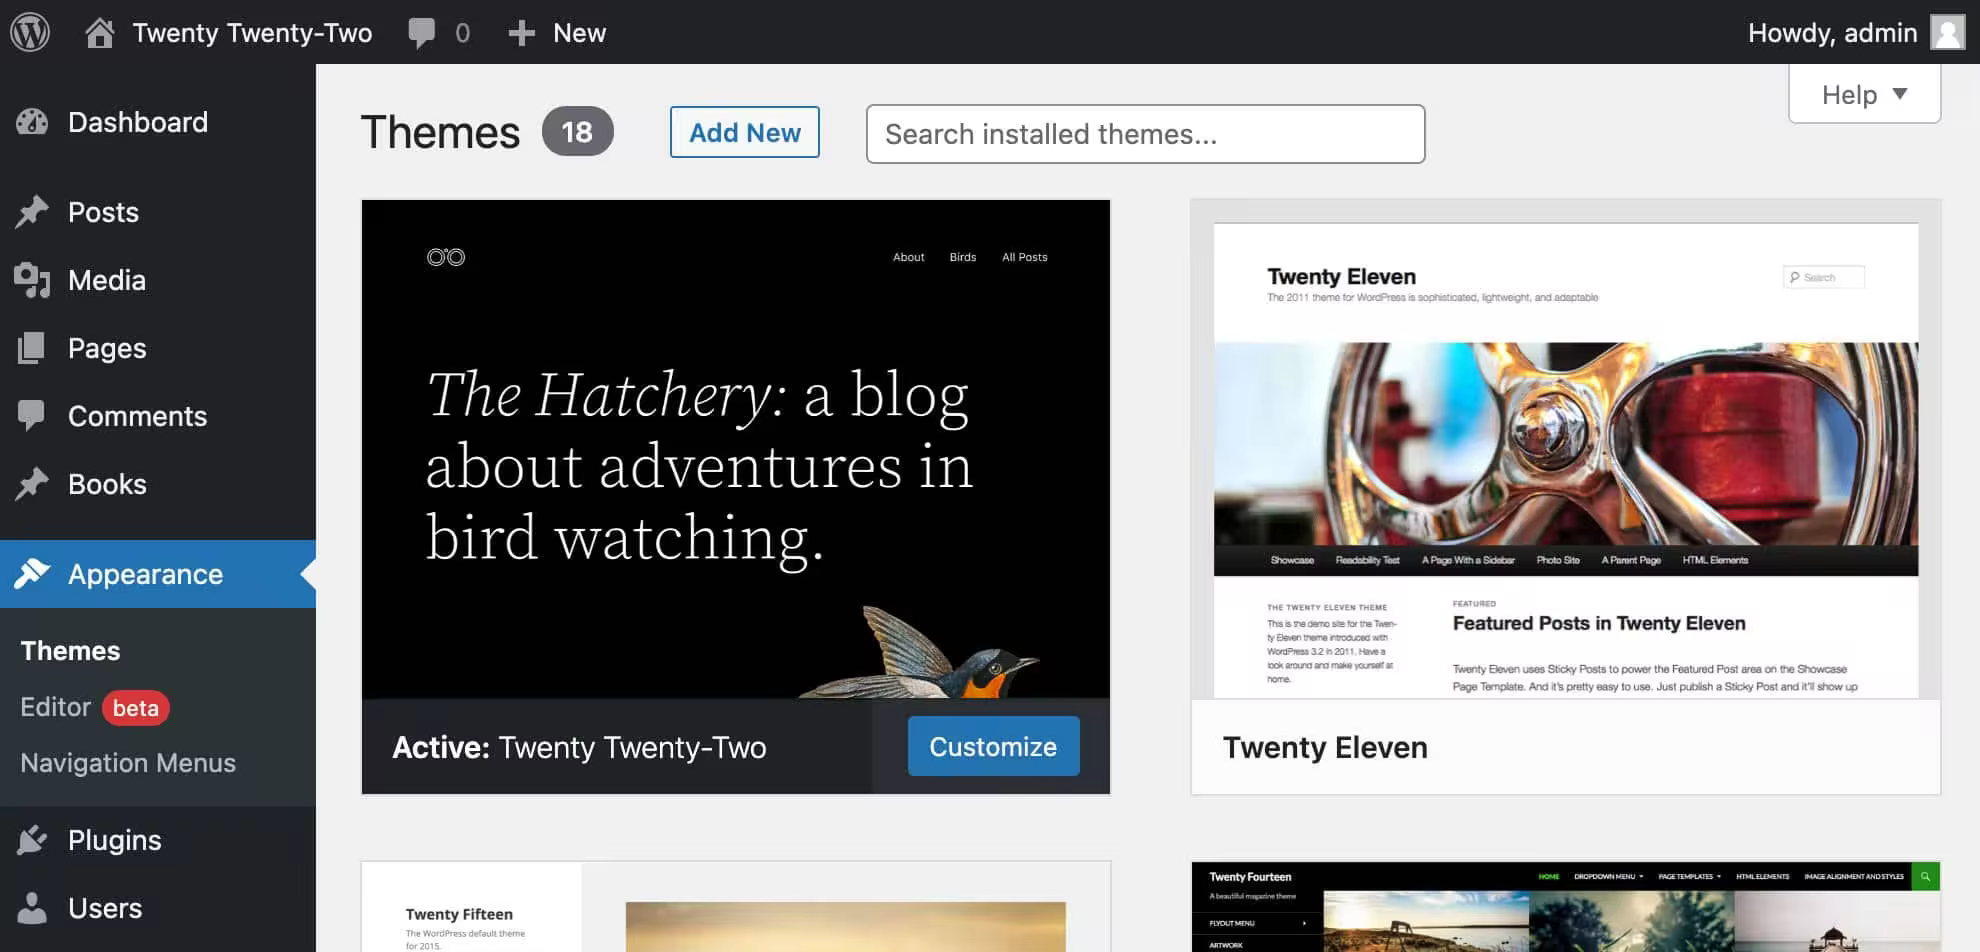
Task: Click the Plugins plug icon
Action: pyautogui.click(x=32, y=840)
